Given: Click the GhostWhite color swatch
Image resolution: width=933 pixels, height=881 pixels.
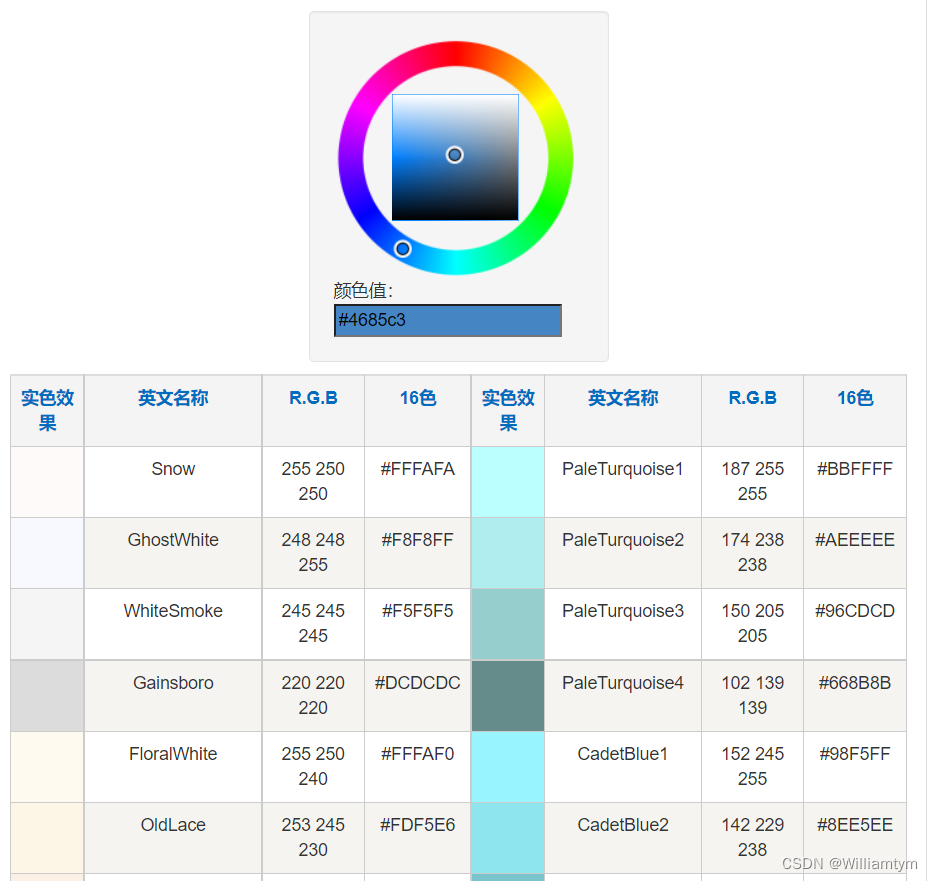Looking at the screenshot, I should point(47,553).
